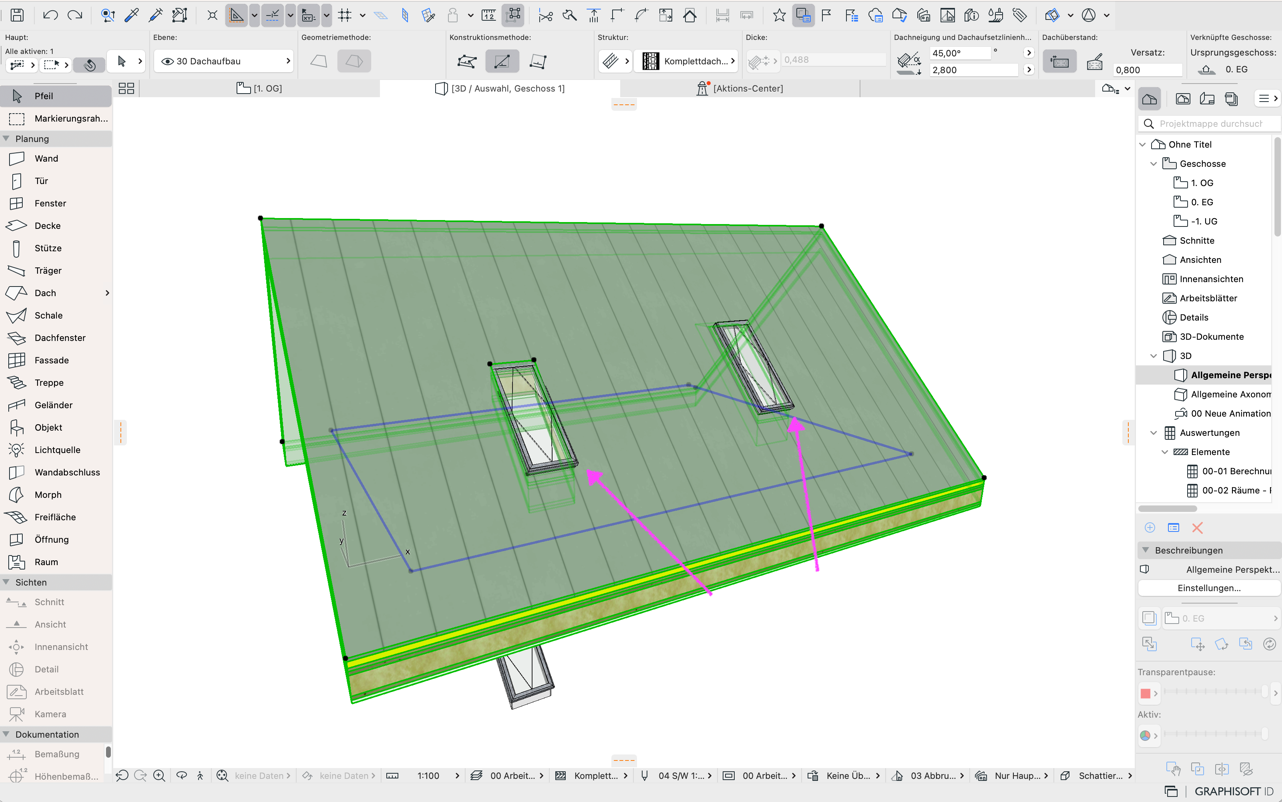Switch to the 3D / Auswahl tab
Screen dimensions: 1282x802
[x=500, y=88]
